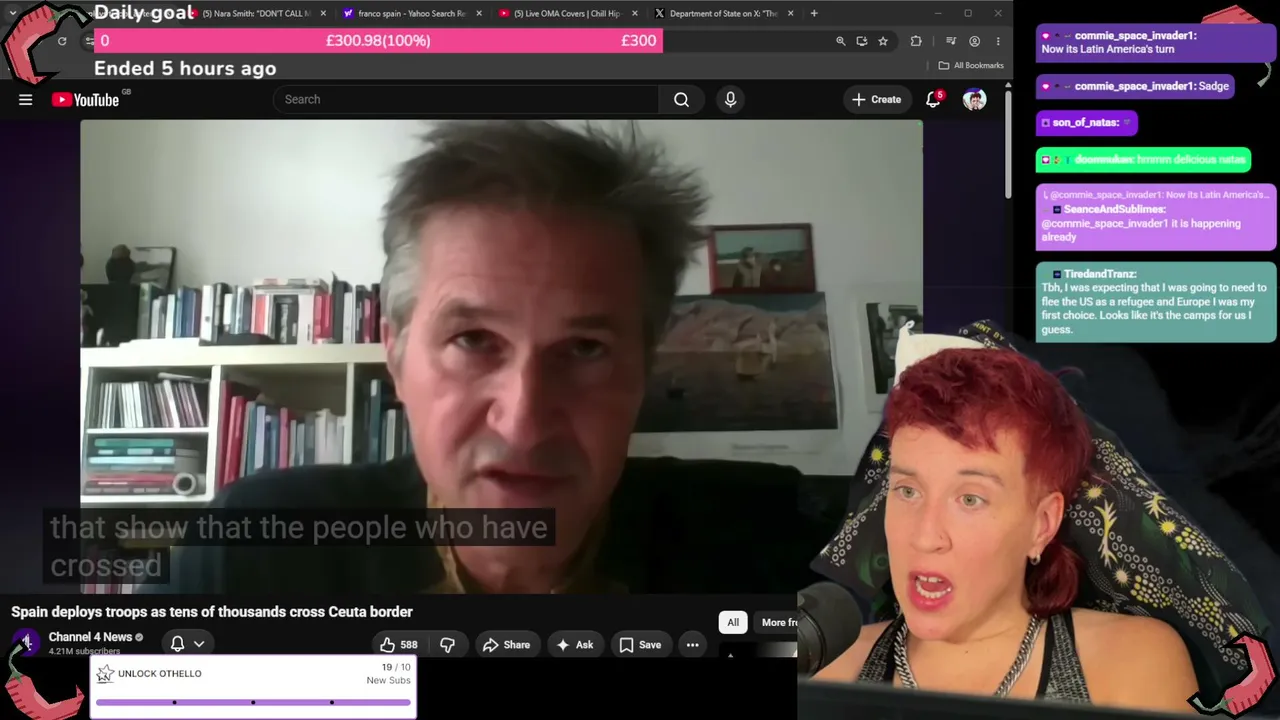Switch to Live OMA Covers tab

(x=566, y=13)
